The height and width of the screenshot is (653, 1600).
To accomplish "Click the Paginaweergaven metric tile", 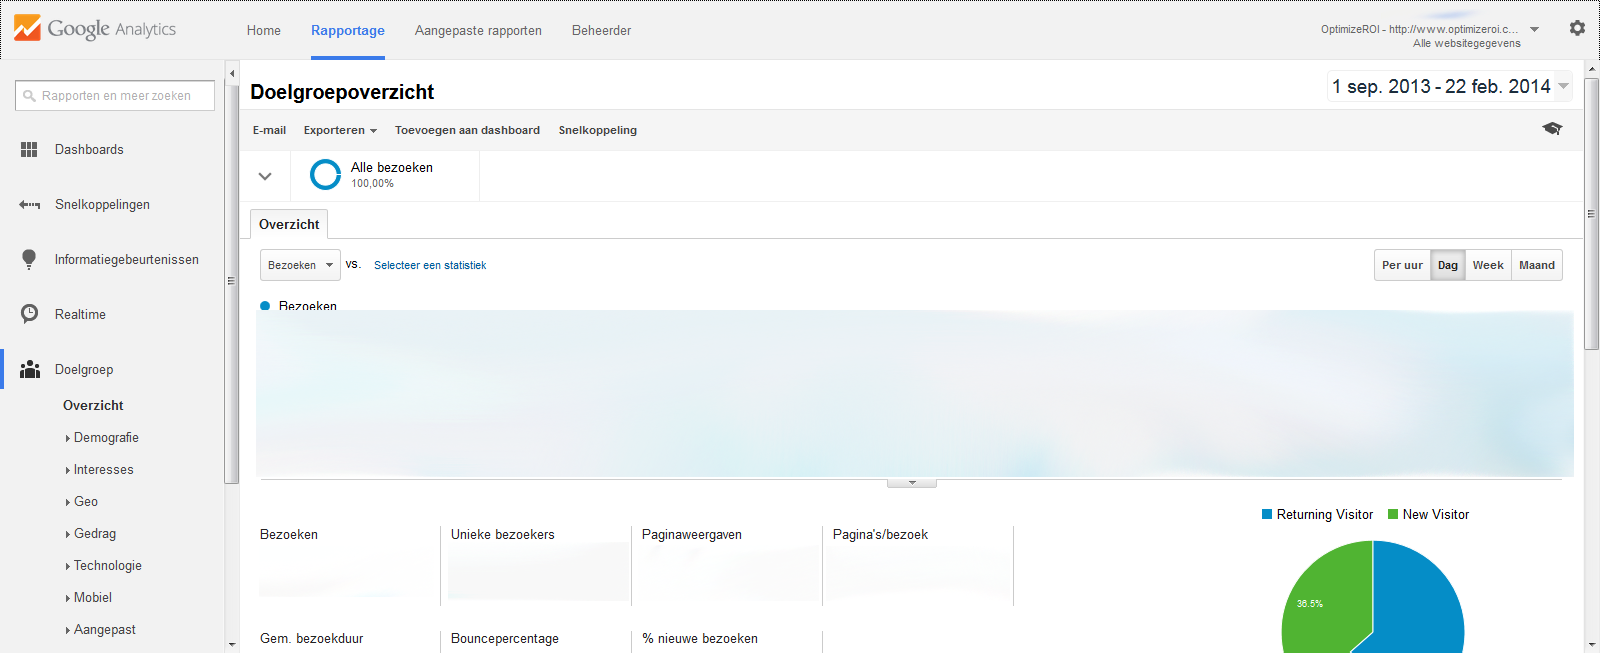I will click(x=727, y=565).
